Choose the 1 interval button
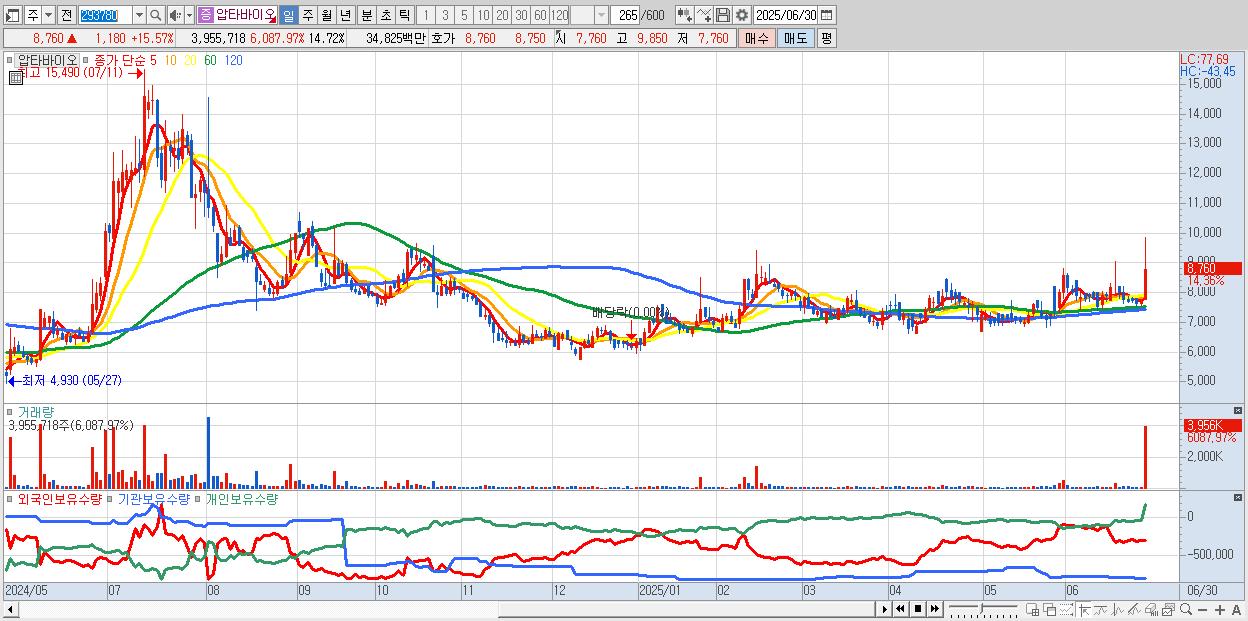The width and height of the screenshot is (1248, 621). 425,15
